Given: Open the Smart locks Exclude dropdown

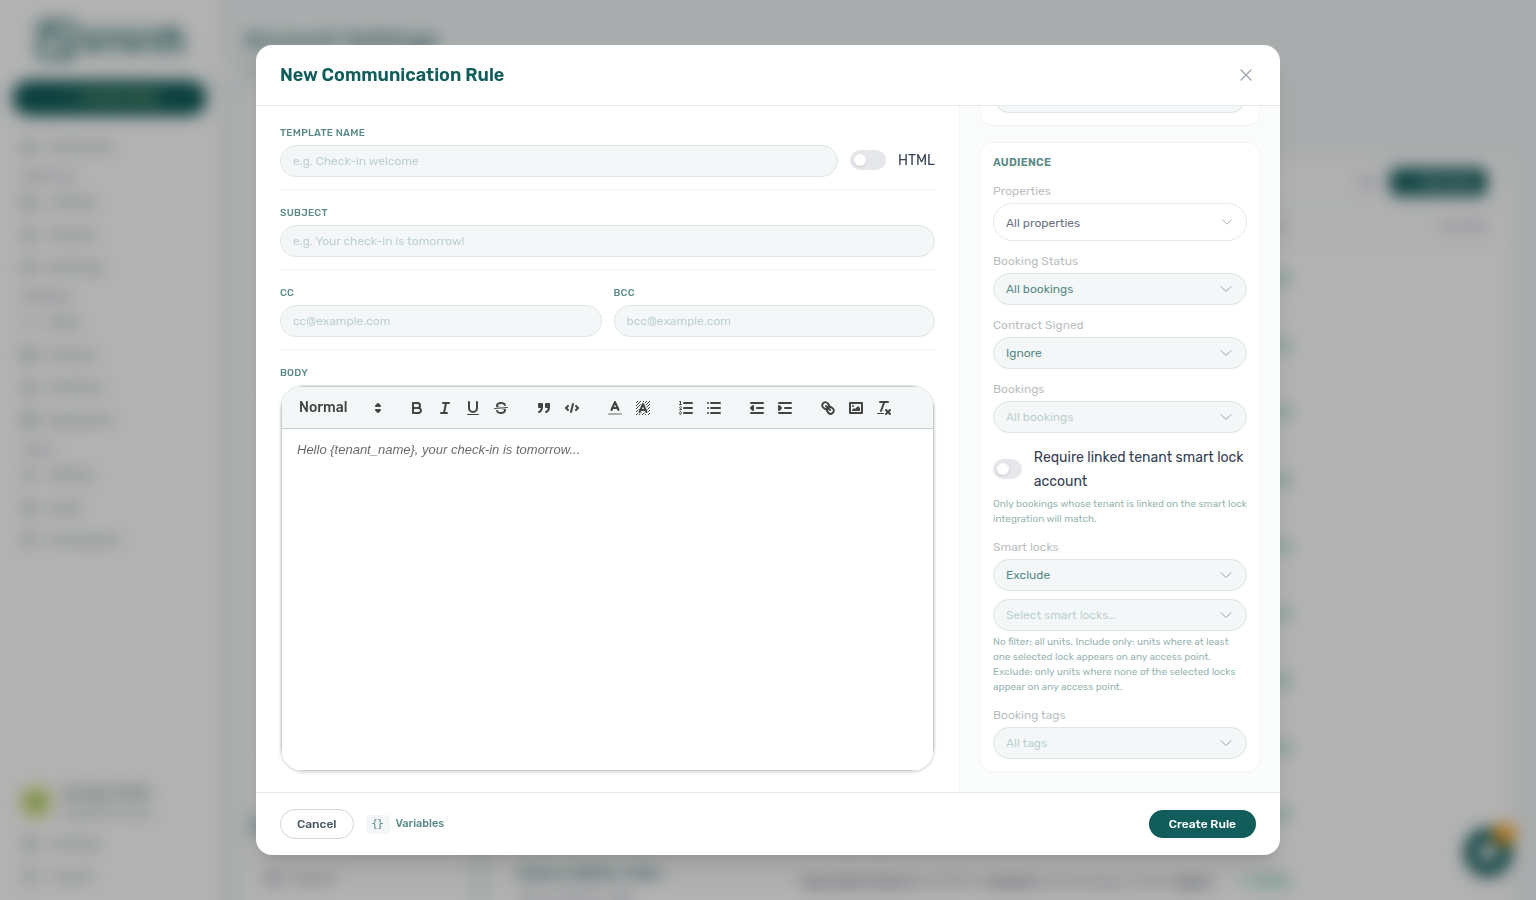Looking at the screenshot, I should [x=1120, y=575].
